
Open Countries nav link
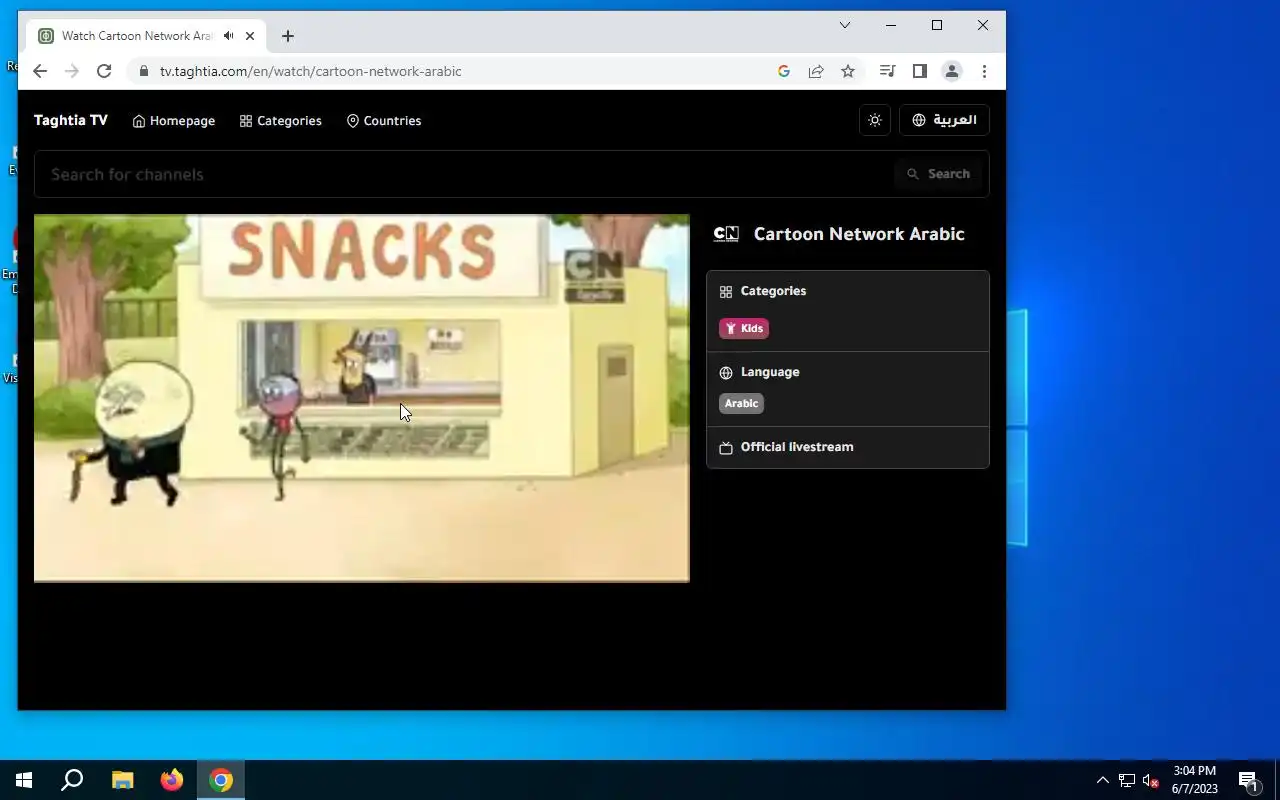[384, 121]
